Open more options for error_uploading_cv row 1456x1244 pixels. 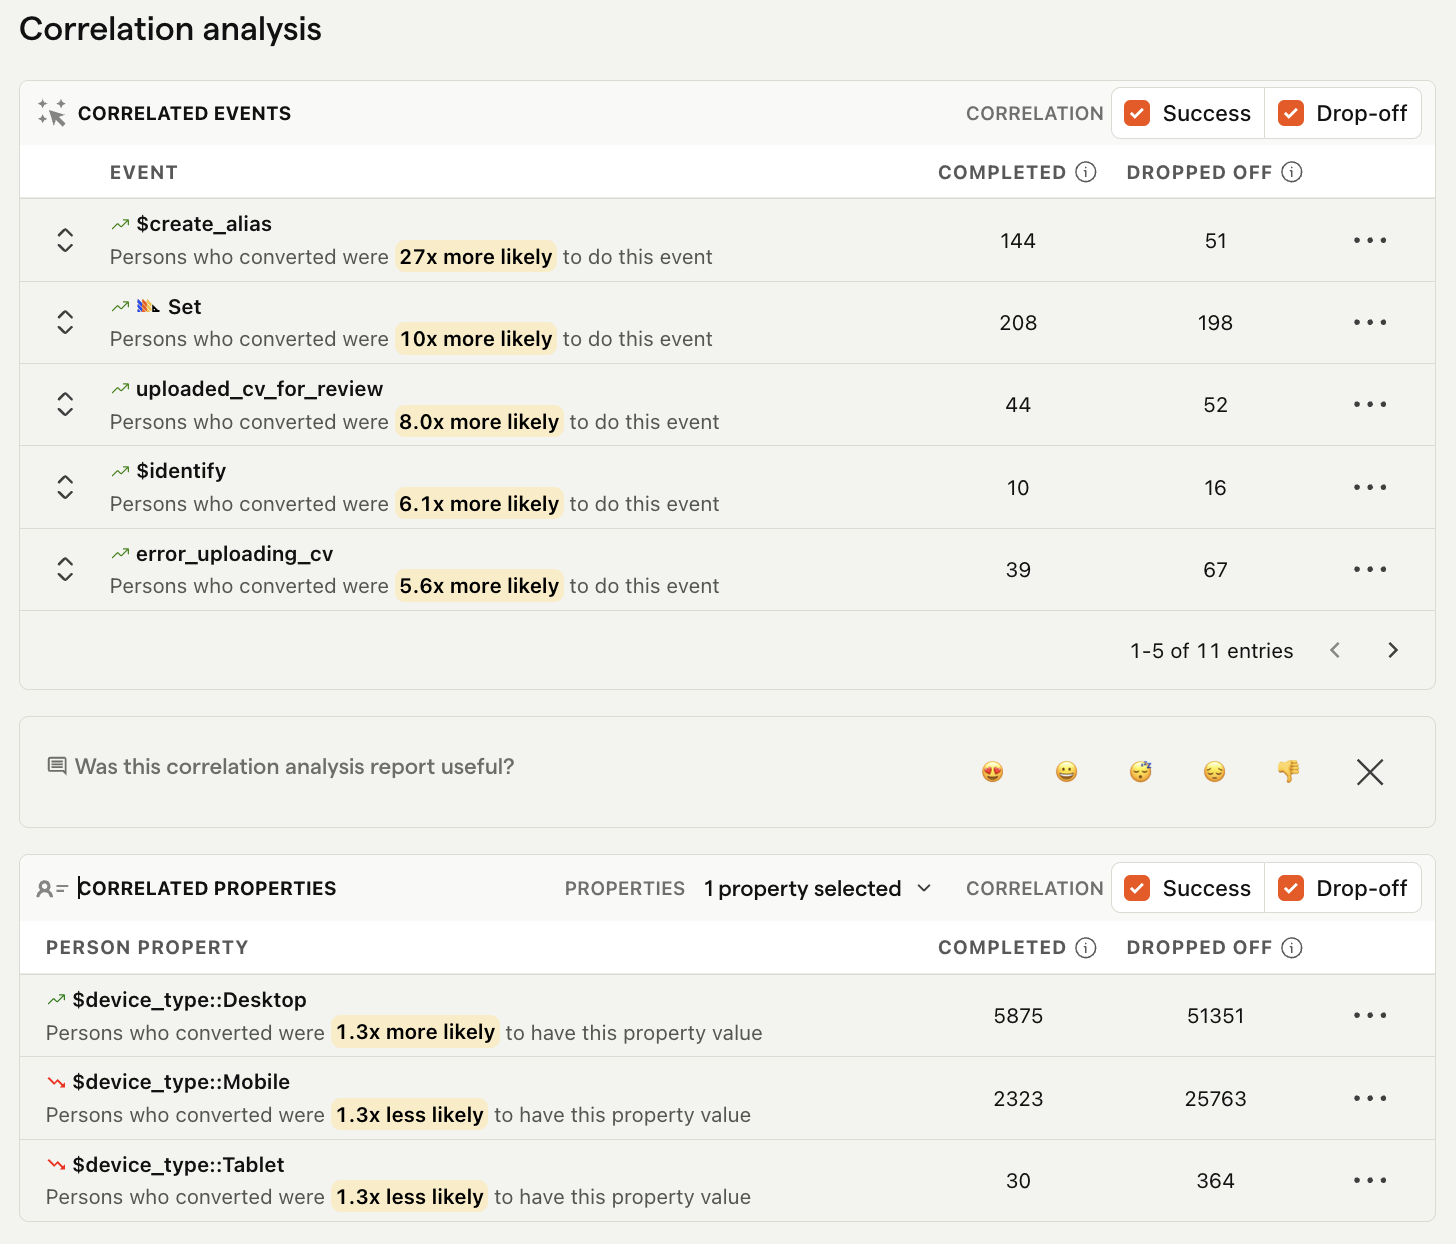(1370, 569)
